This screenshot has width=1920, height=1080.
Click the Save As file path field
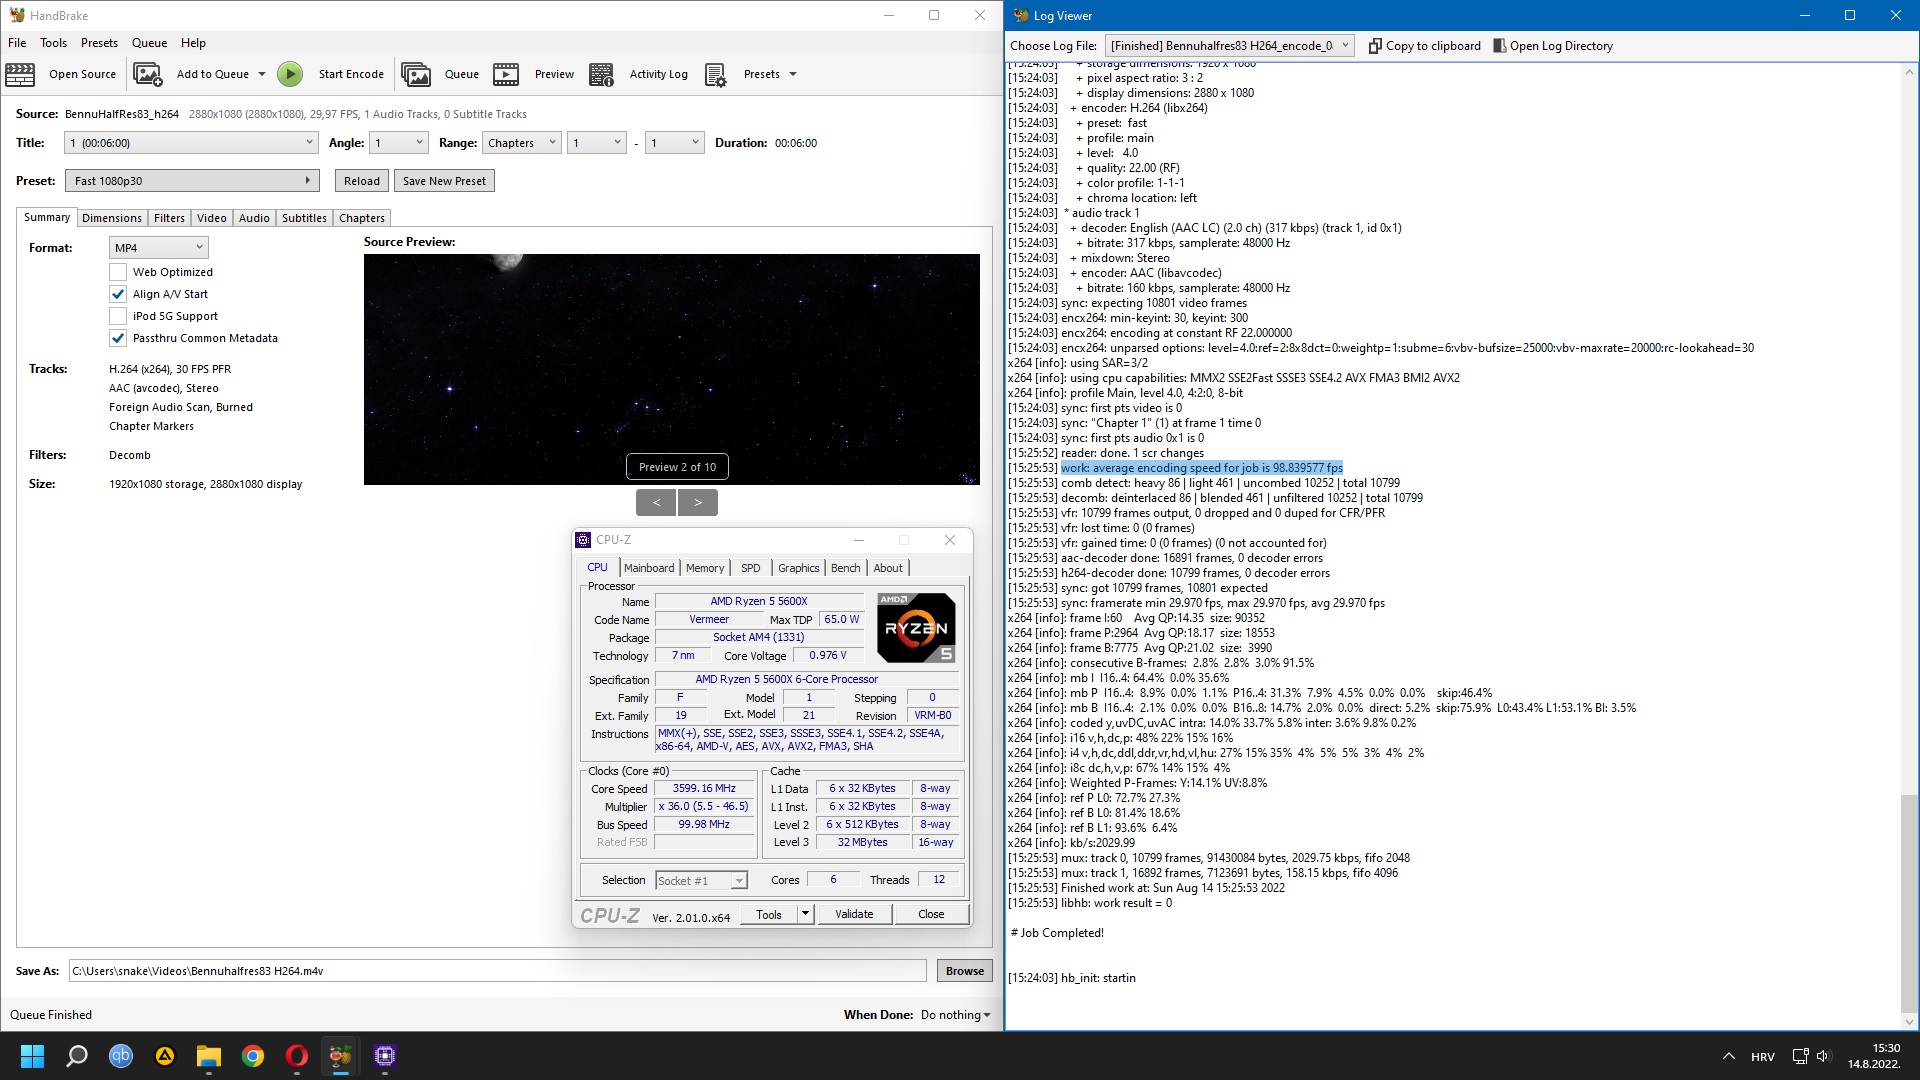coord(496,971)
